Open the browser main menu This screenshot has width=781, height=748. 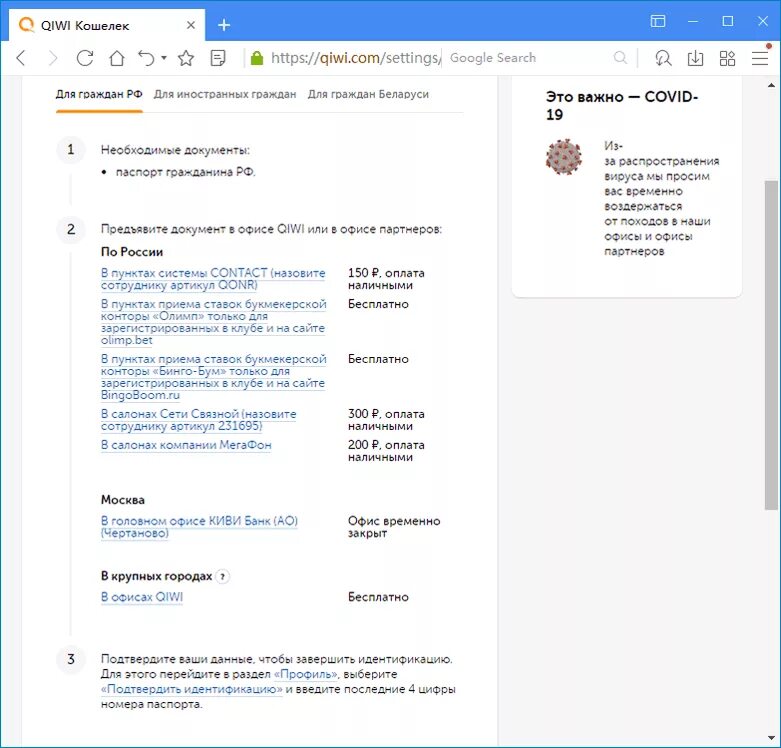pyautogui.click(x=760, y=58)
